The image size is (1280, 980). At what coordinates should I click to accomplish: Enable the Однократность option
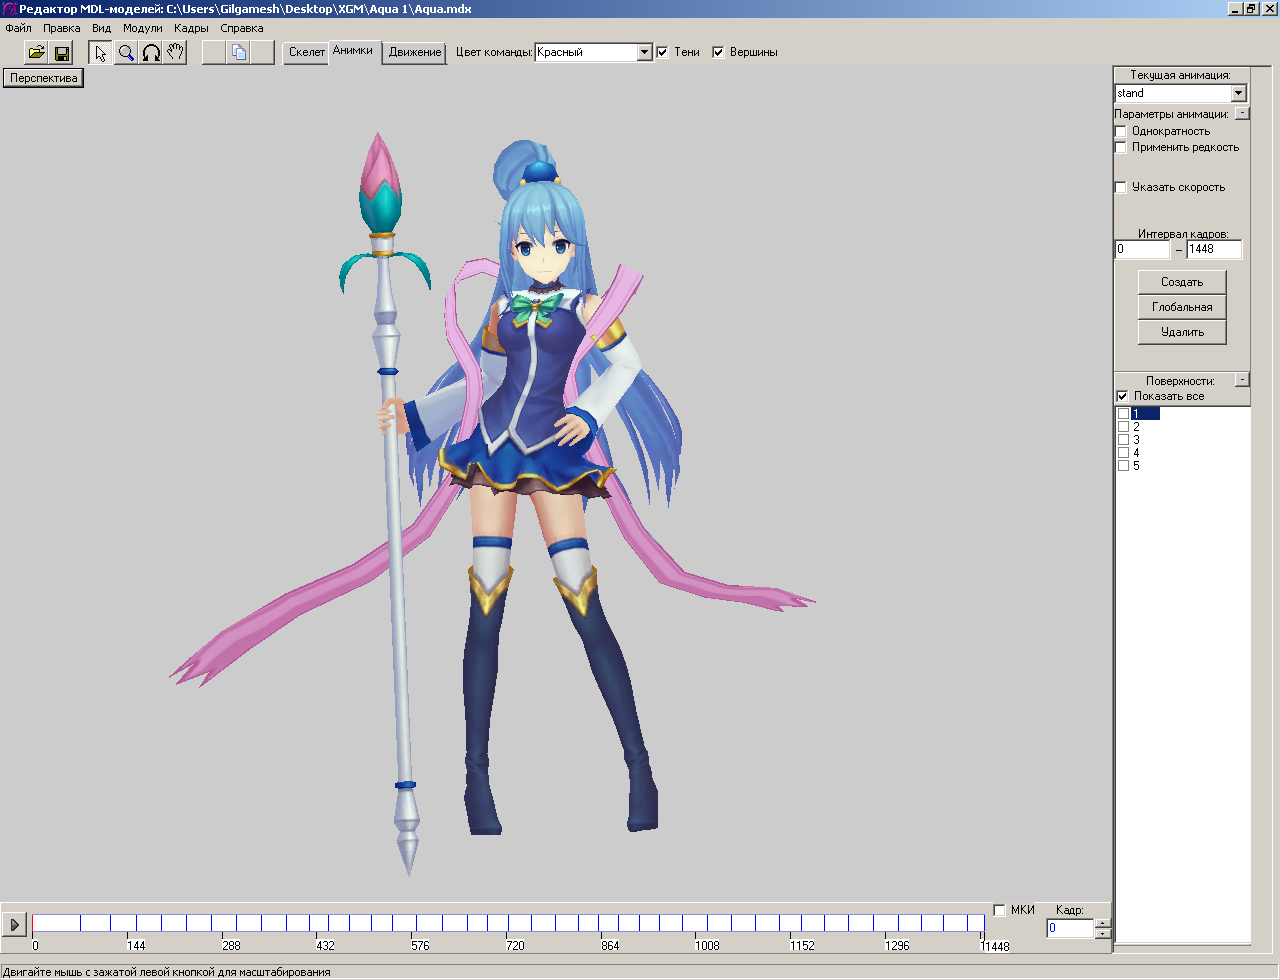[x=1121, y=131]
